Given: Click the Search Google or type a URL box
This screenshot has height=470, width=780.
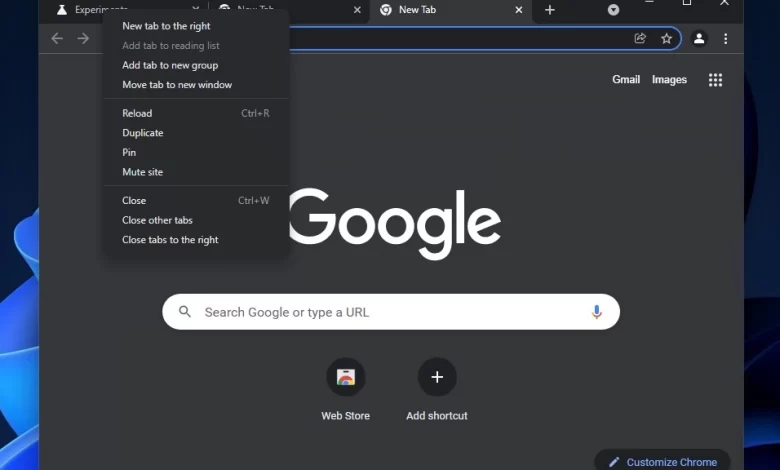Looking at the screenshot, I should click(391, 312).
